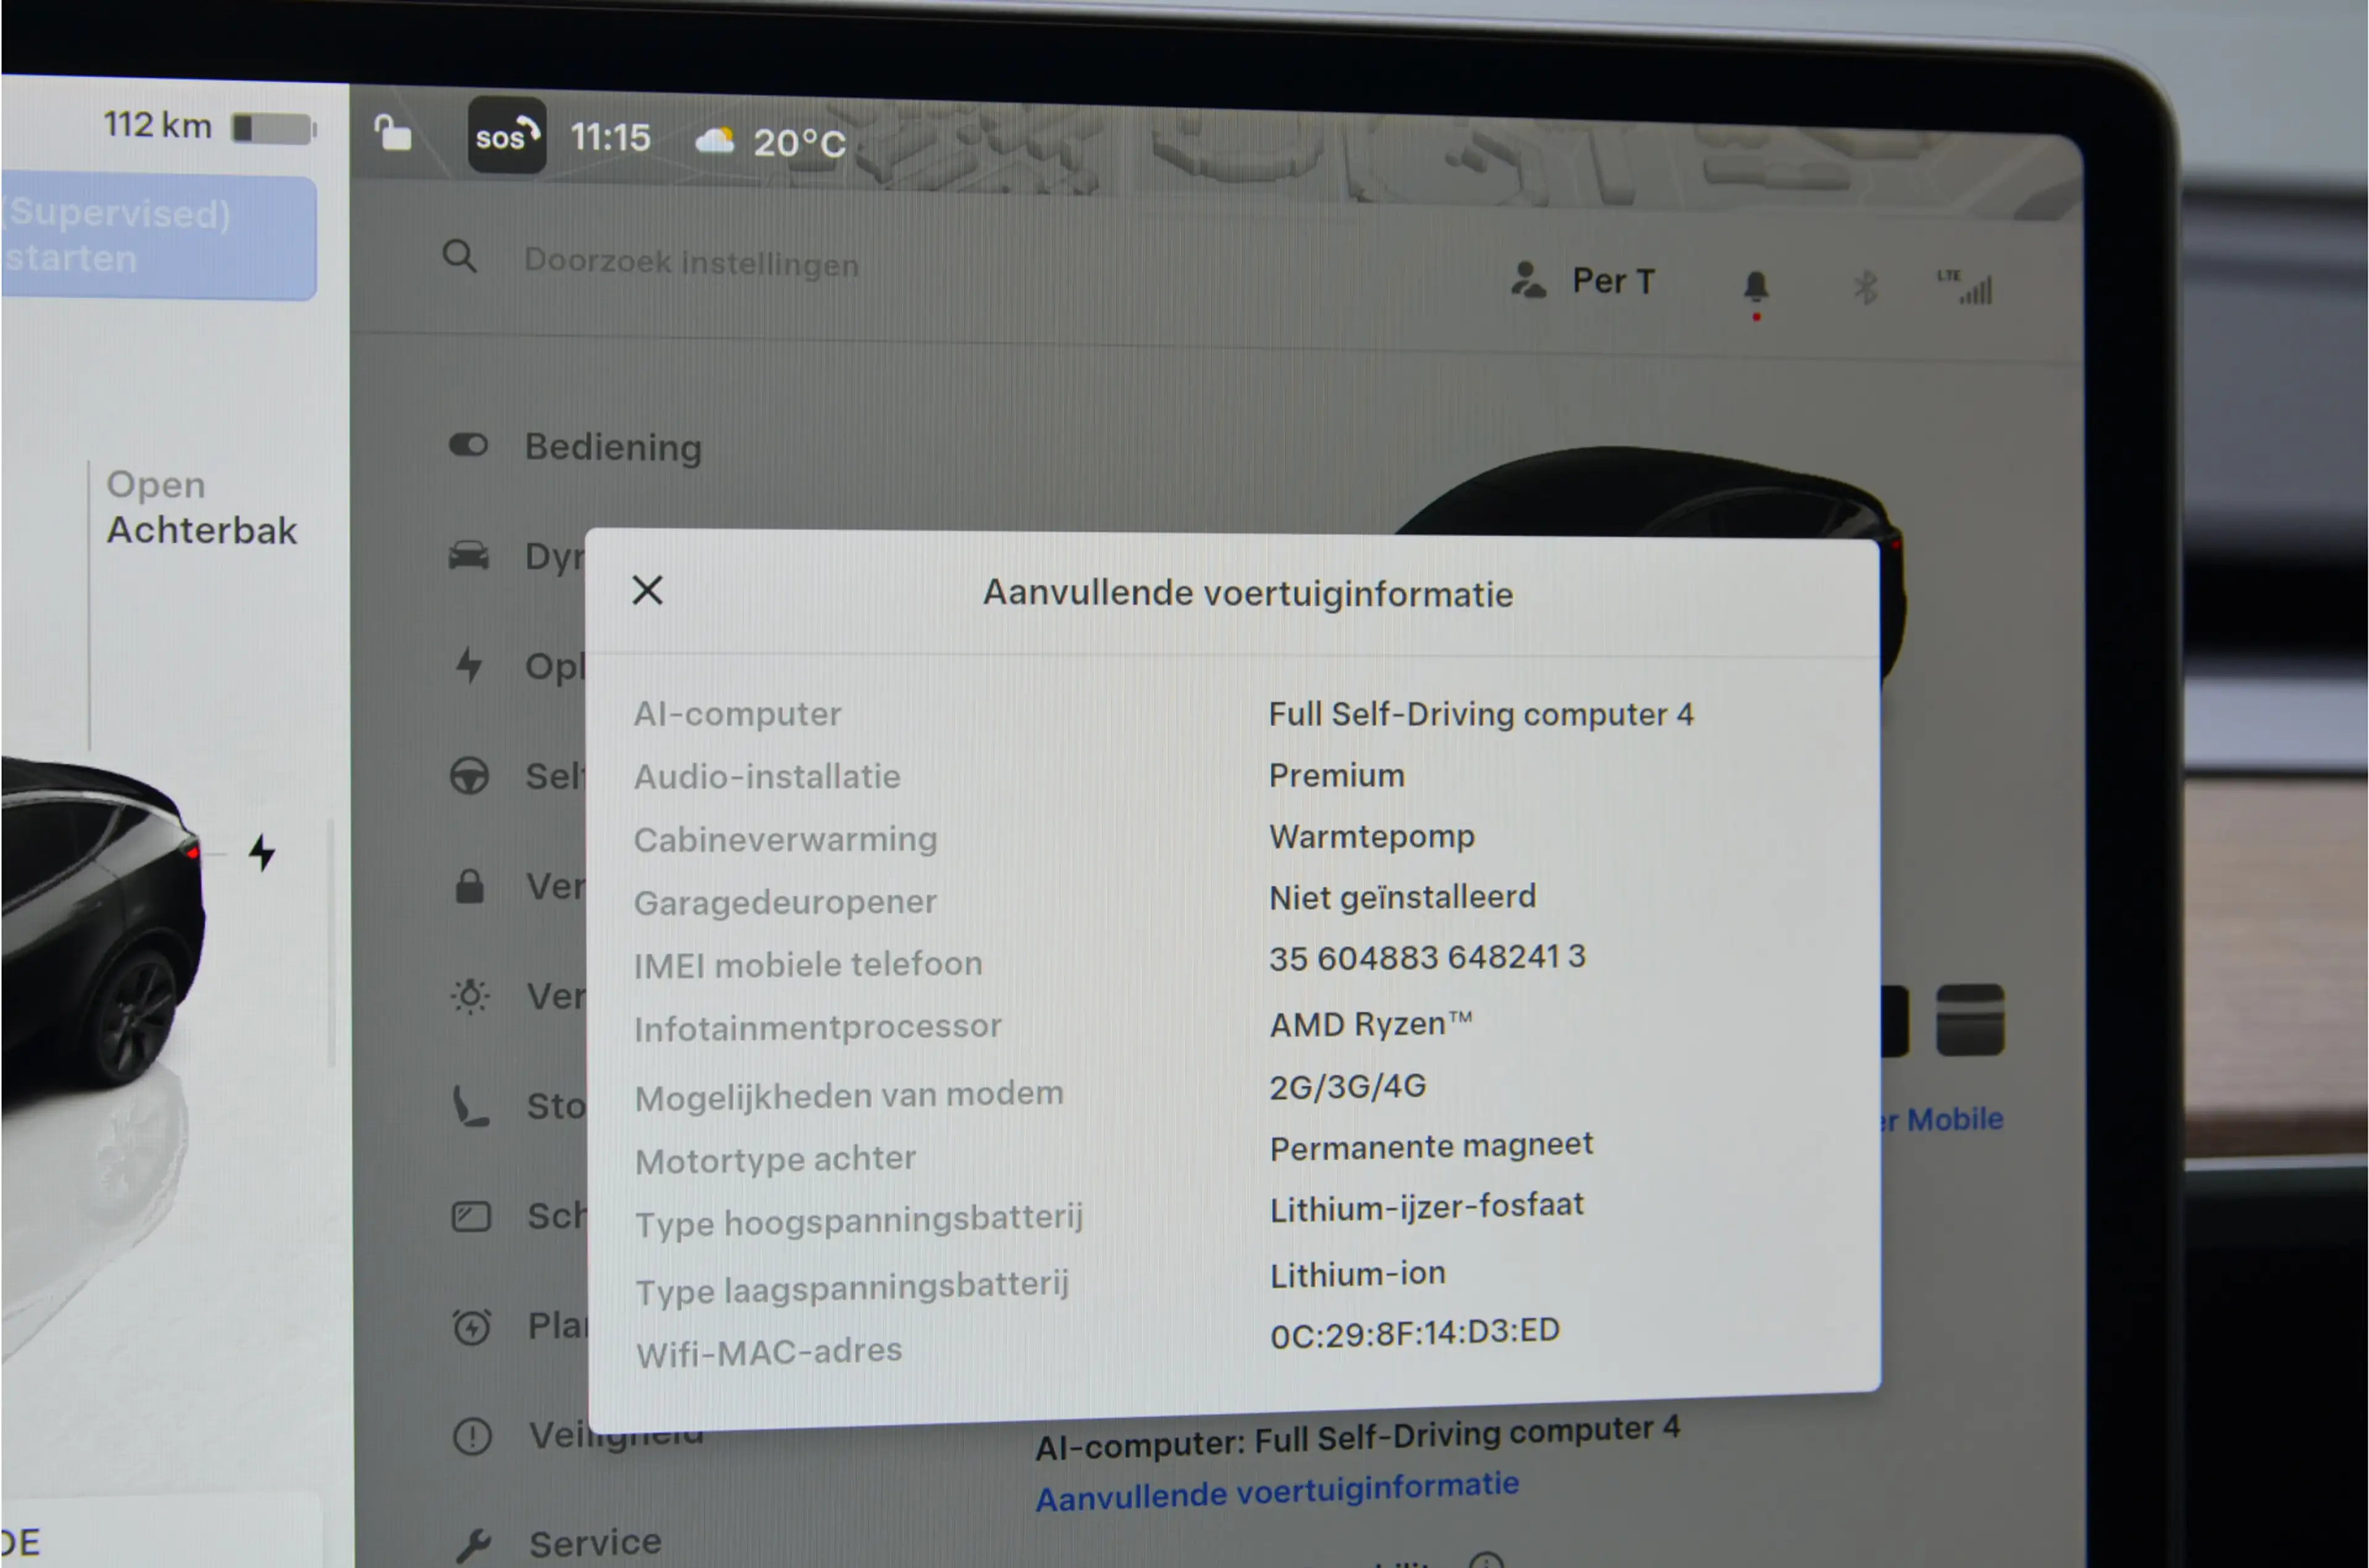Viewport: 2369px width, 1568px height.
Task: Tap the wrench Service icon
Action: (473, 1546)
